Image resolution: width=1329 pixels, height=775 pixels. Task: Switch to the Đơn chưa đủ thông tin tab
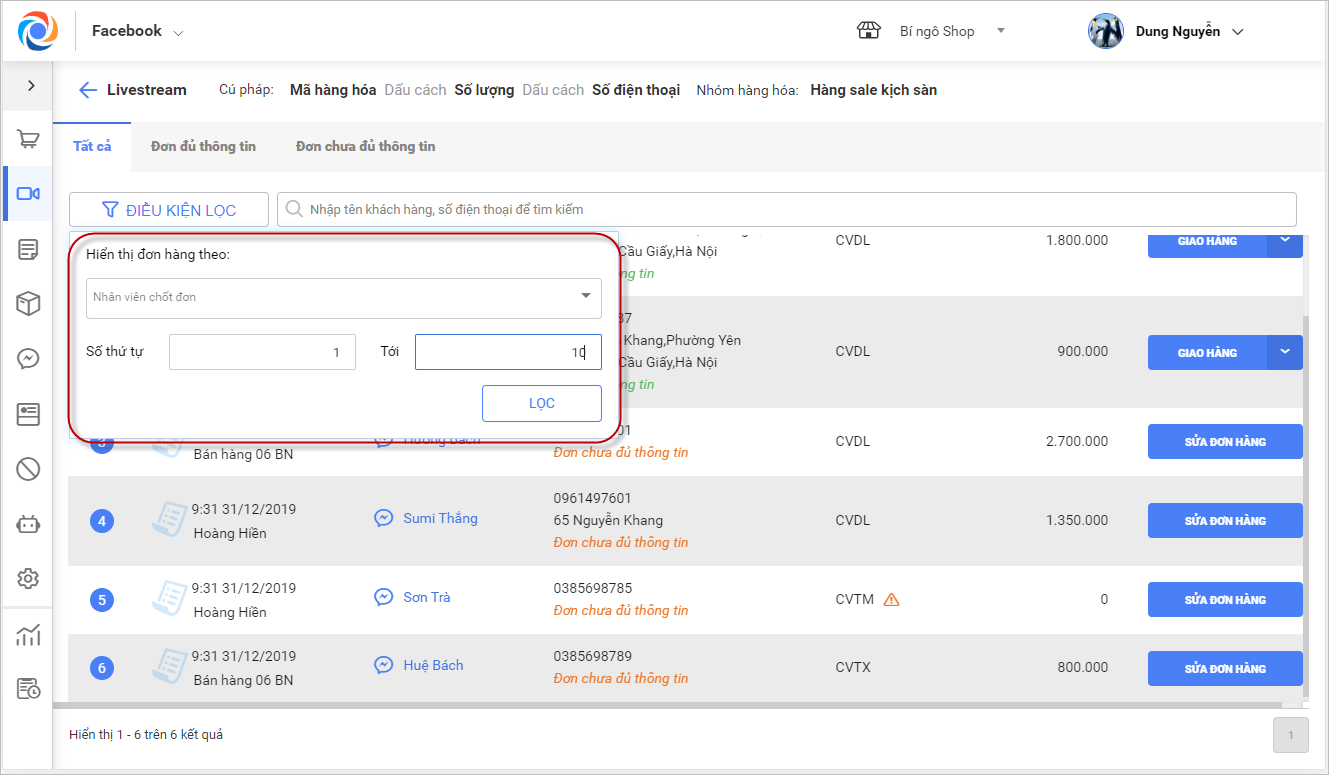click(365, 146)
